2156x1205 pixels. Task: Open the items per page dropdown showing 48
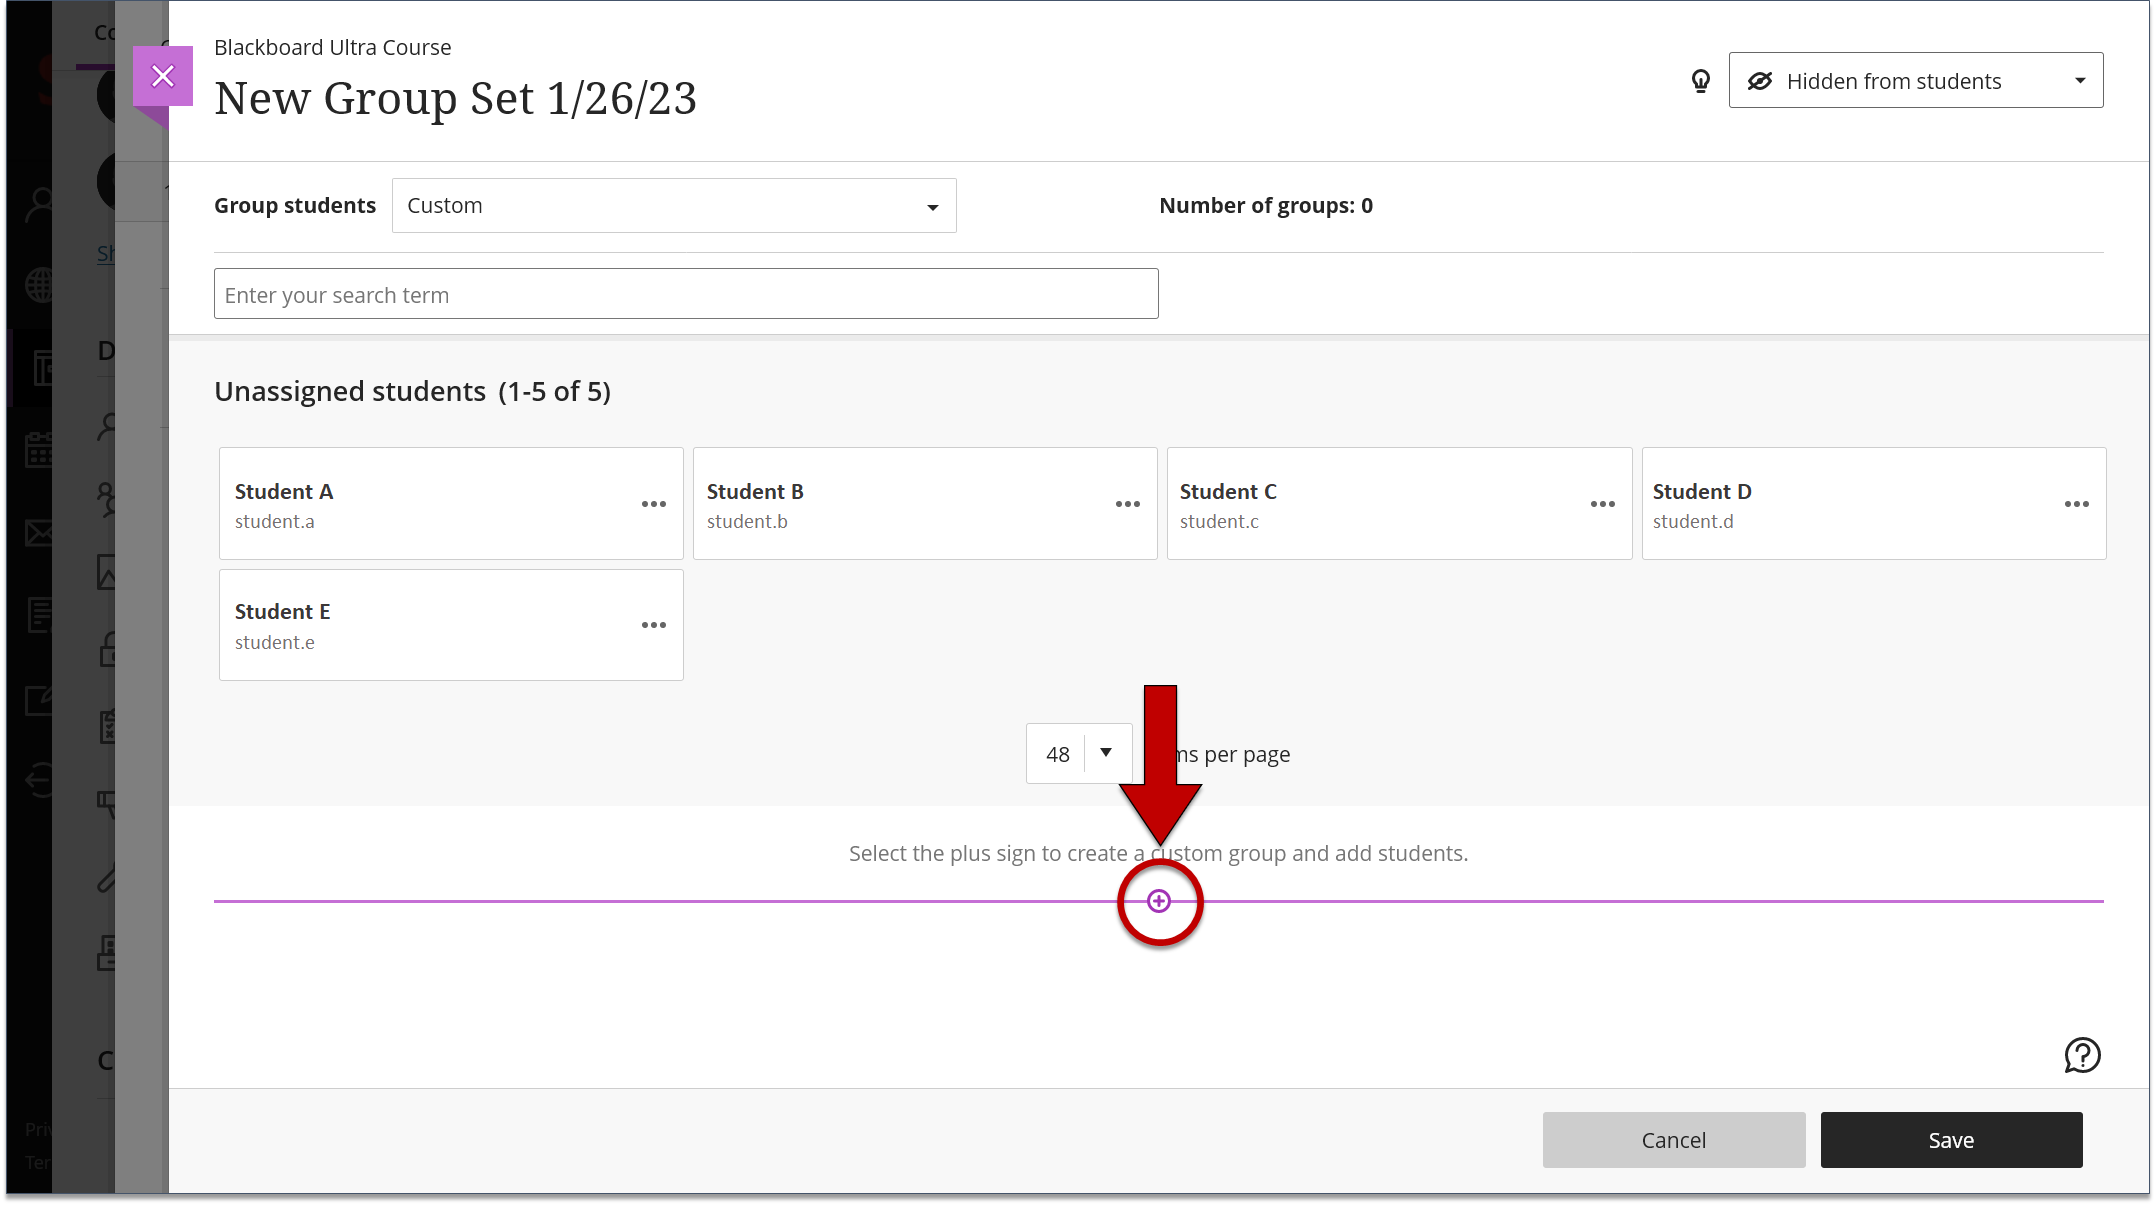pyautogui.click(x=1079, y=753)
